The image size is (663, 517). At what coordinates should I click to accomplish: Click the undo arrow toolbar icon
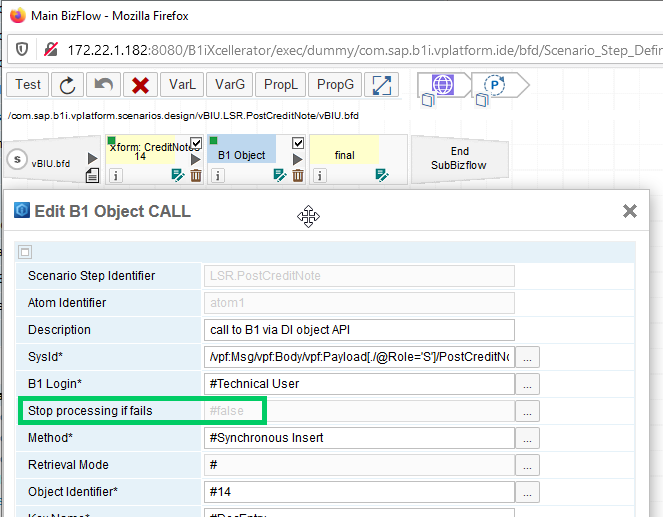point(104,85)
